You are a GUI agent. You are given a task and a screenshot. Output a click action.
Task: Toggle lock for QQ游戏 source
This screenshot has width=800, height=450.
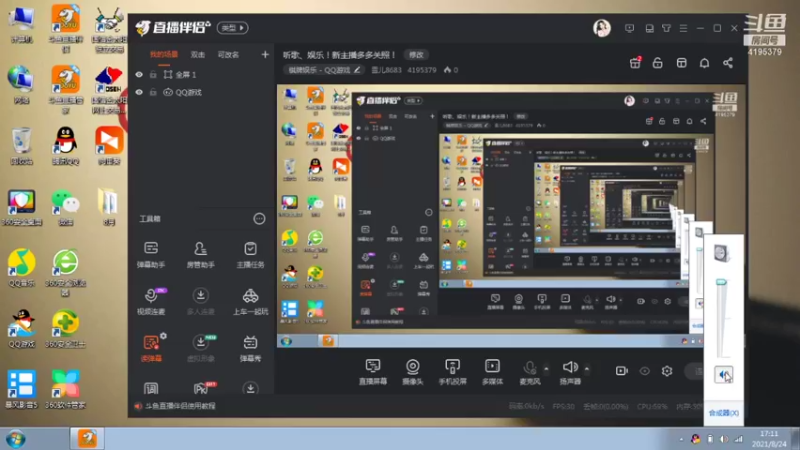point(153,92)
